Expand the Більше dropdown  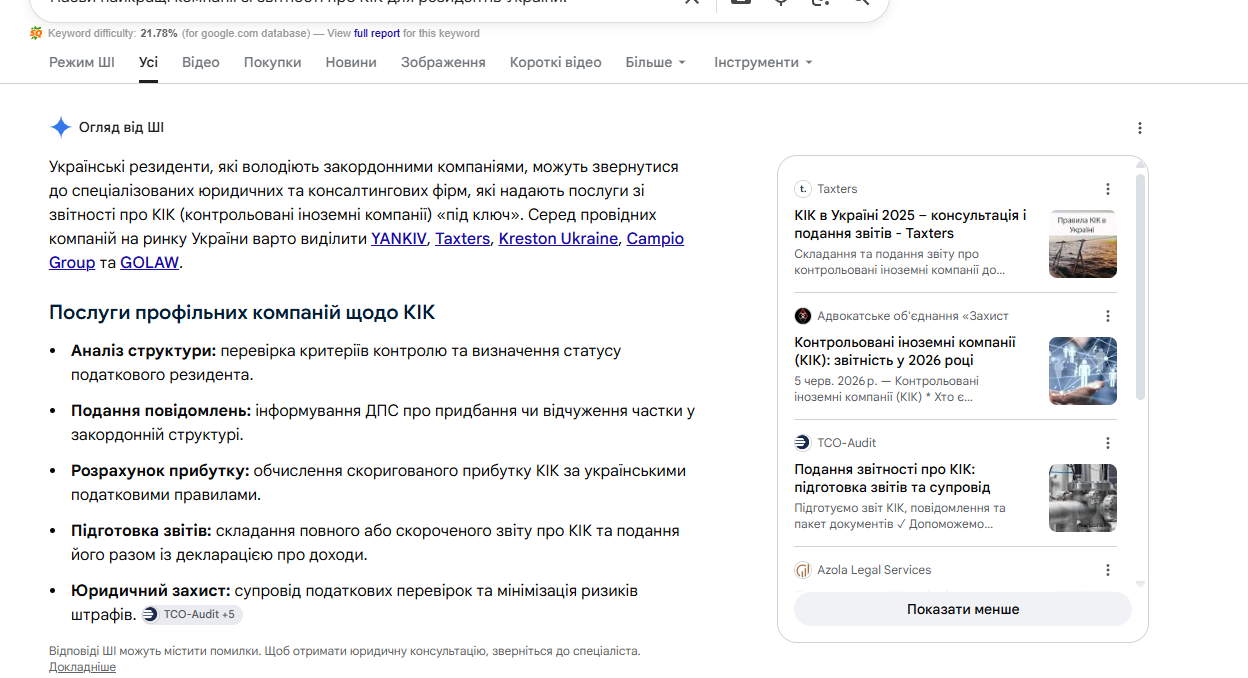[x=656, y=62]
